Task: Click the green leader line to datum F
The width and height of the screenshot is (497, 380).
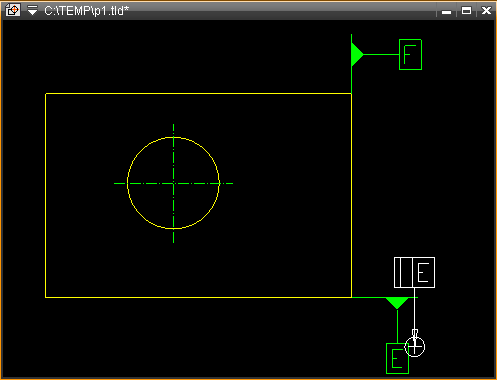Action: [381, 54]
